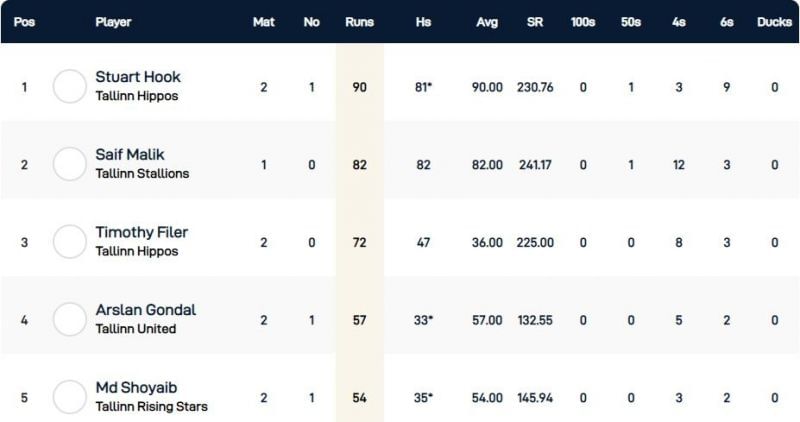800x422 pixels.
Task: Sort by SR column header
Action: (x=535, y=22)
